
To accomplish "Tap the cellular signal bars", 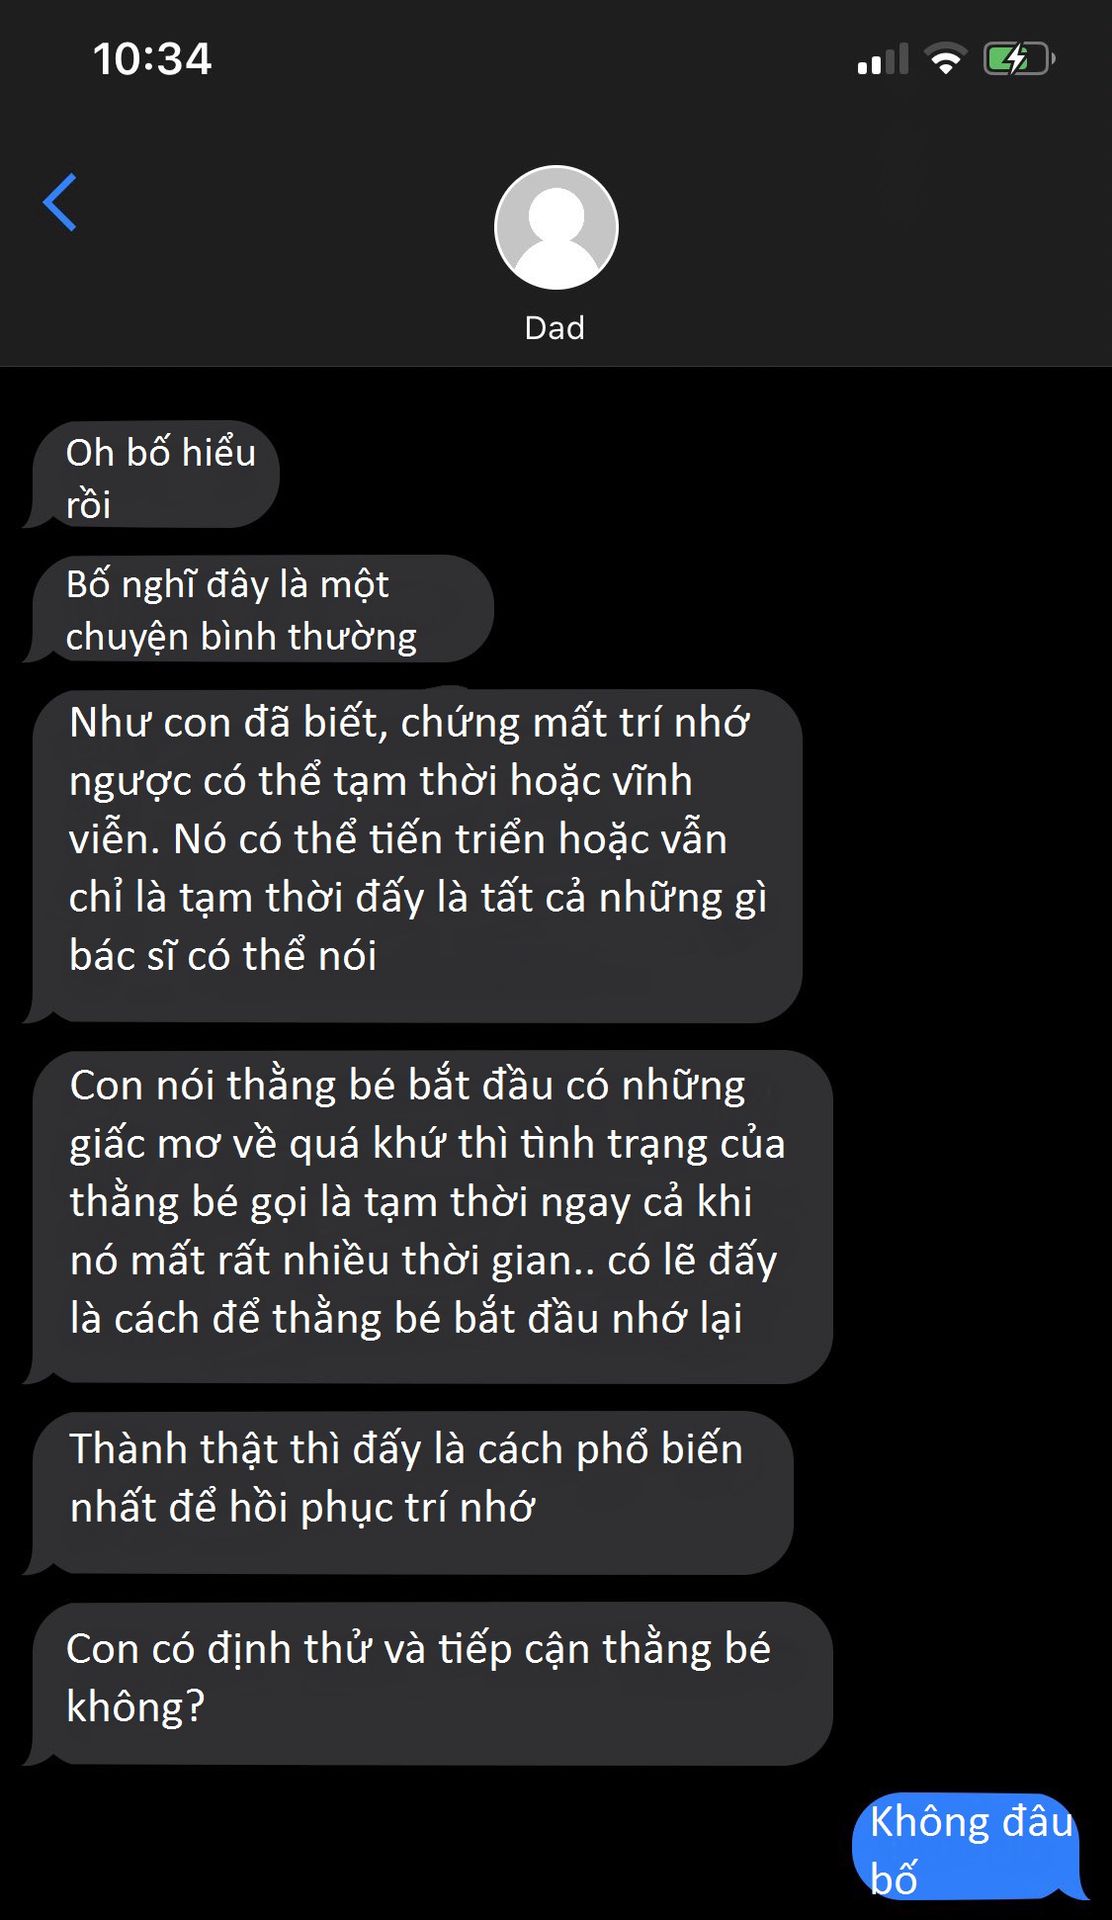I will point(883,59).
